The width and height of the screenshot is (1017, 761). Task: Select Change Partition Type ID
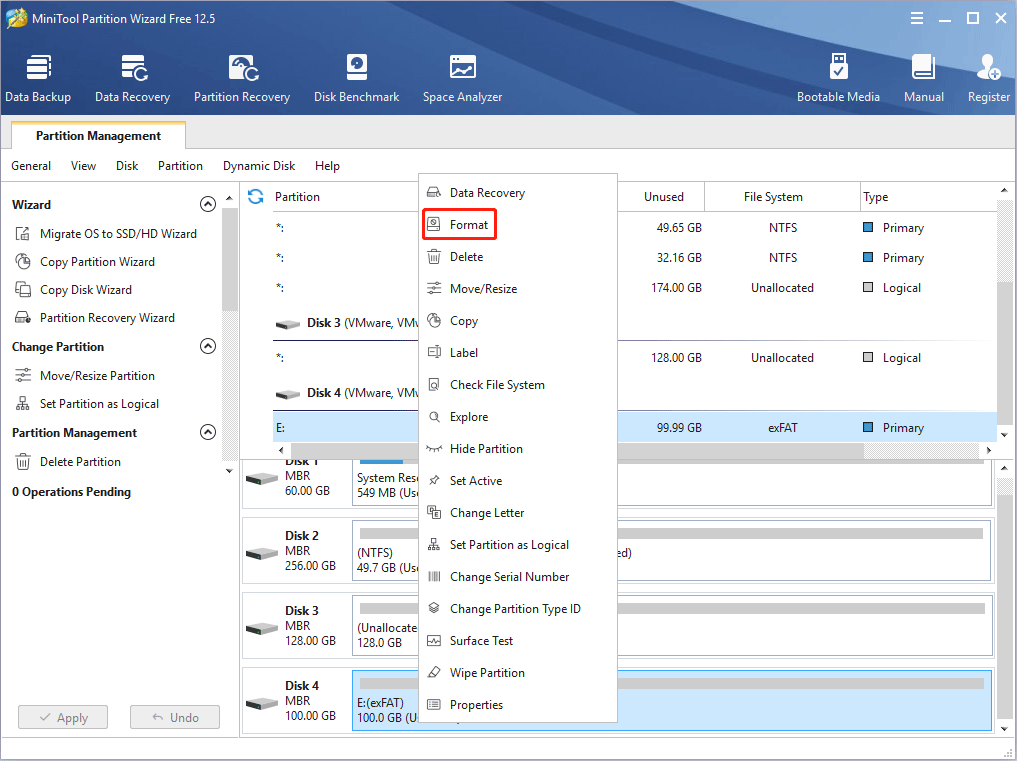(518, 609)
